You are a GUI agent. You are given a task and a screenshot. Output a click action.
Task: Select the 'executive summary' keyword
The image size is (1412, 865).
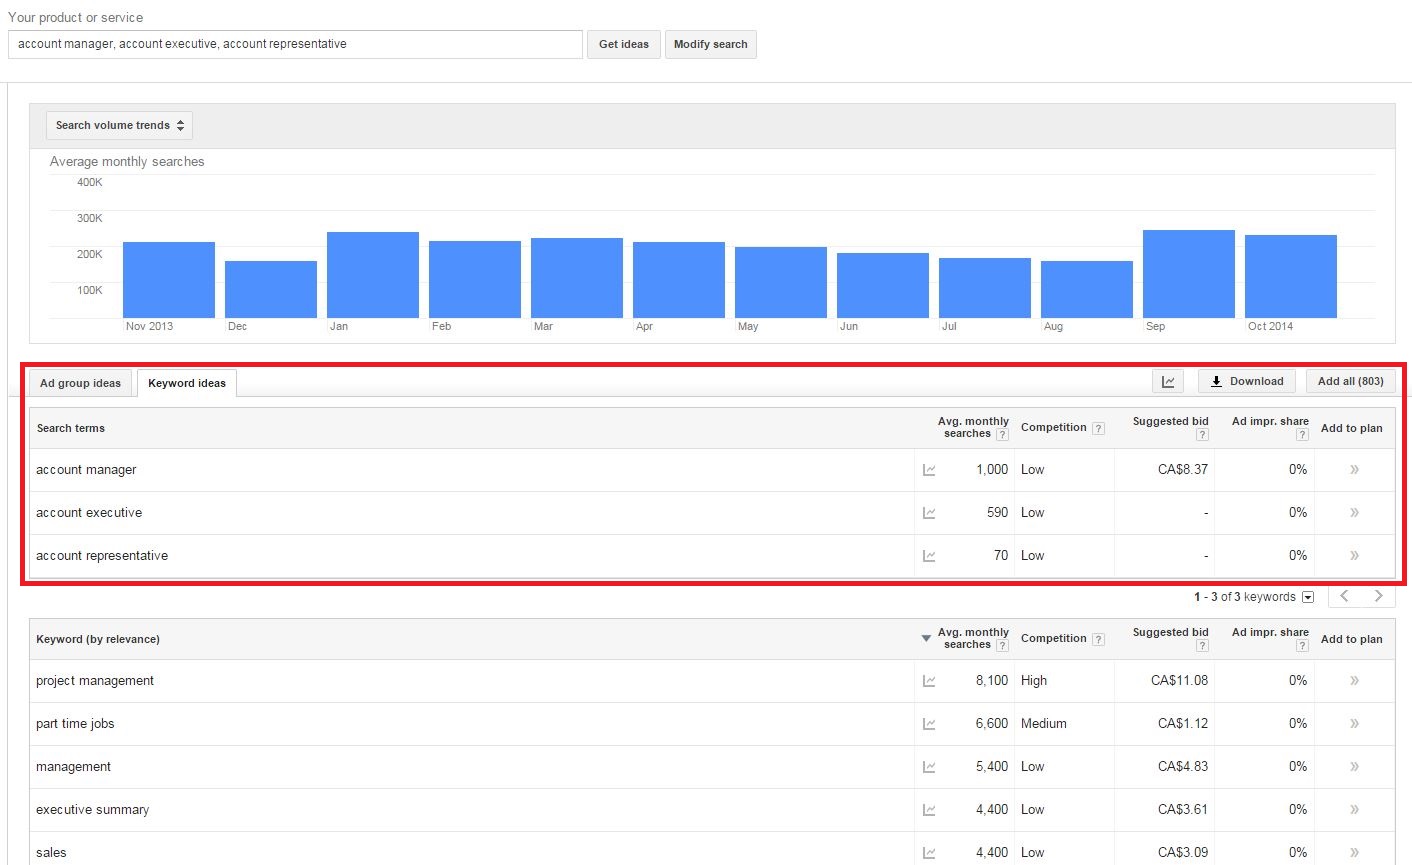pyautogui.click(x=92, y=810)
